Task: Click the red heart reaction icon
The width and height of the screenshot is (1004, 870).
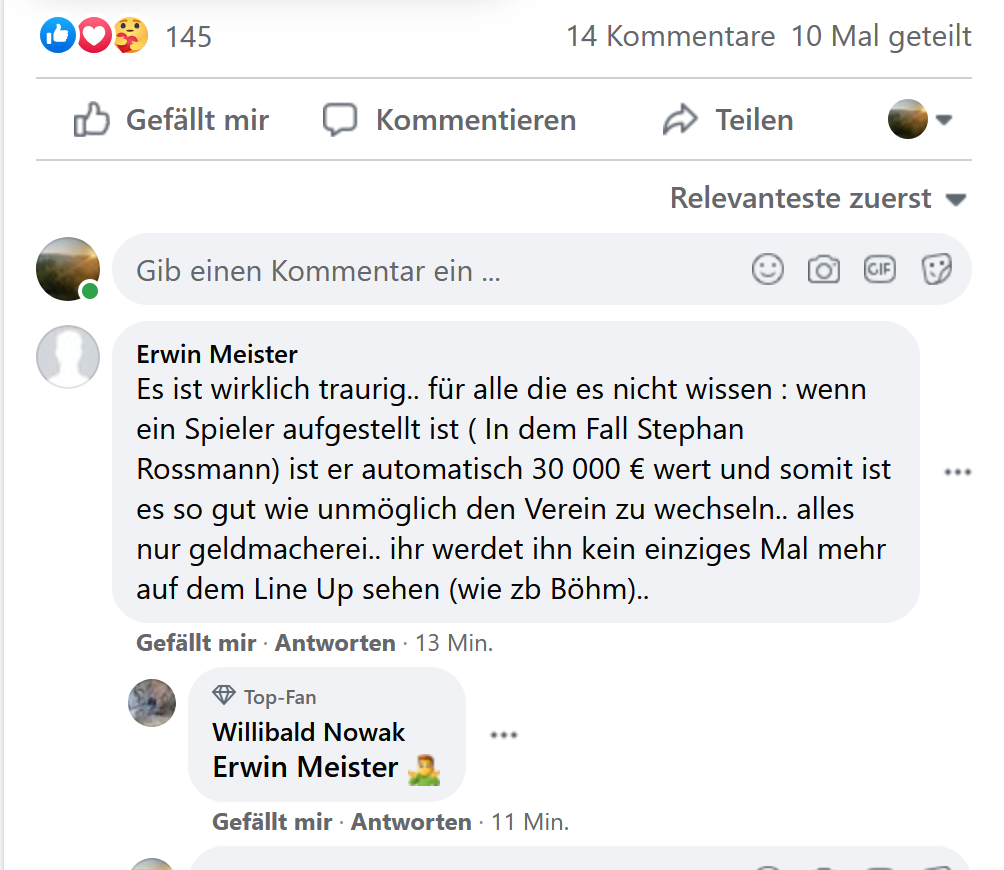Action: pos(94,37)
